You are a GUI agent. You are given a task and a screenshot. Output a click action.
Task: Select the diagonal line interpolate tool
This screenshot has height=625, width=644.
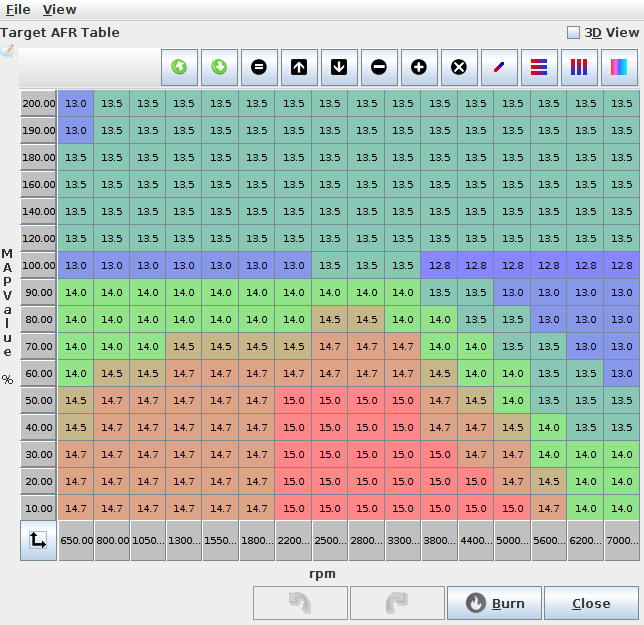pos(499,67)
